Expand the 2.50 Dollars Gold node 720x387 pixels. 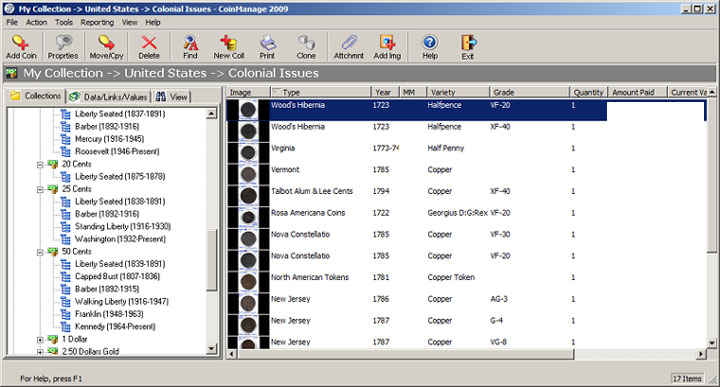(x=40, y=352)
